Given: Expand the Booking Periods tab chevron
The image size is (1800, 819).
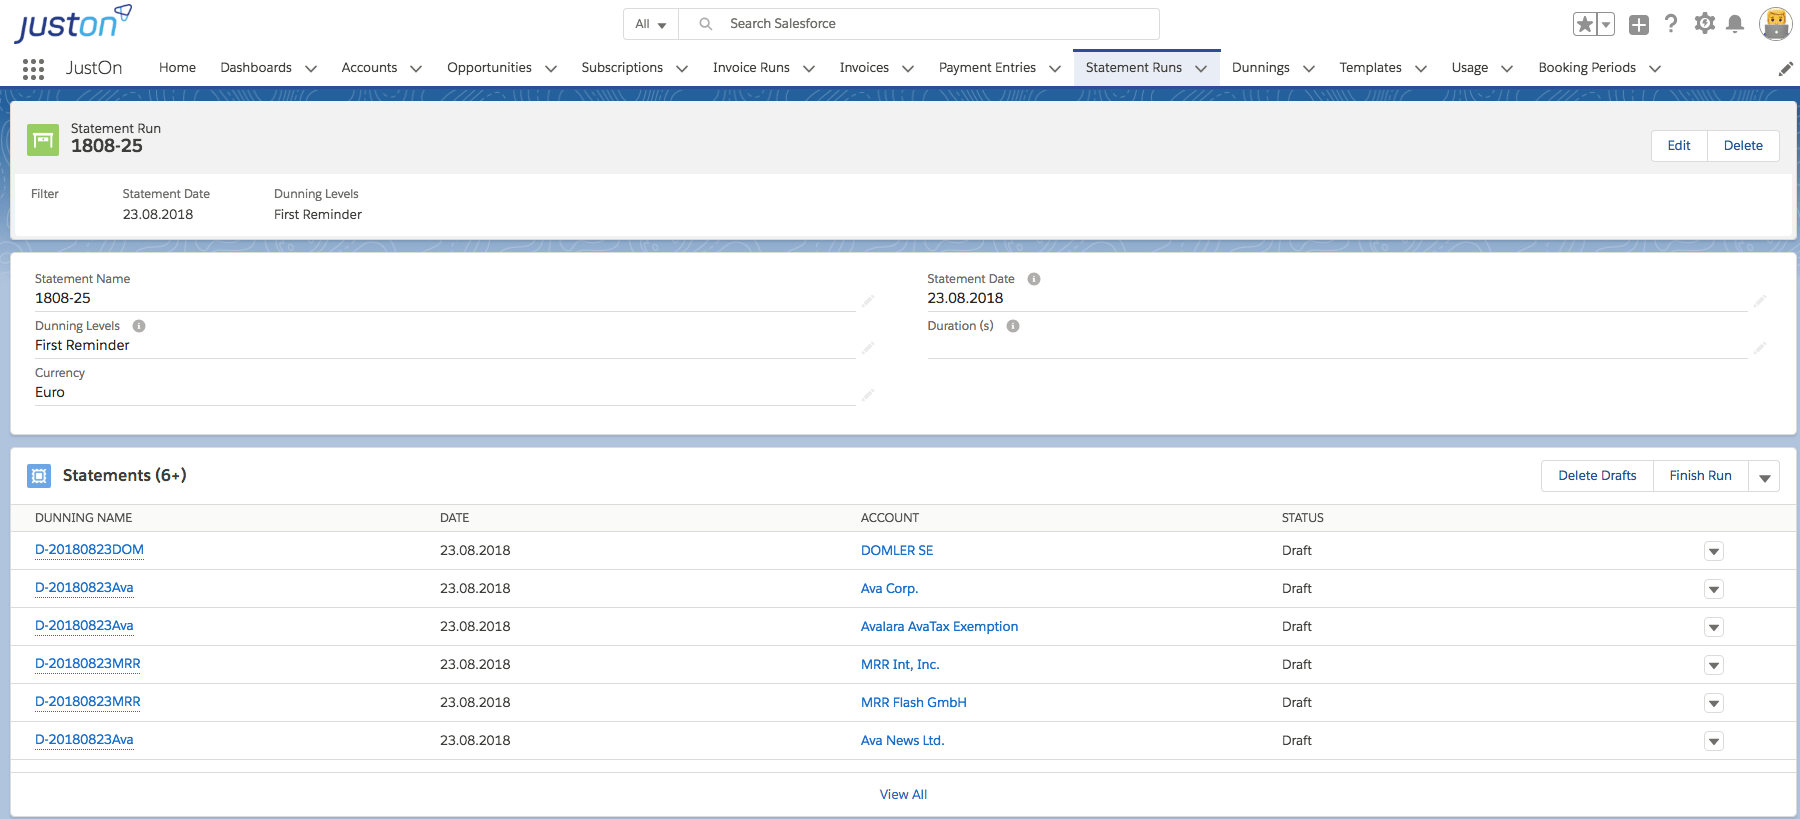Looking at the screenshot, I should tap(1655, 68).
